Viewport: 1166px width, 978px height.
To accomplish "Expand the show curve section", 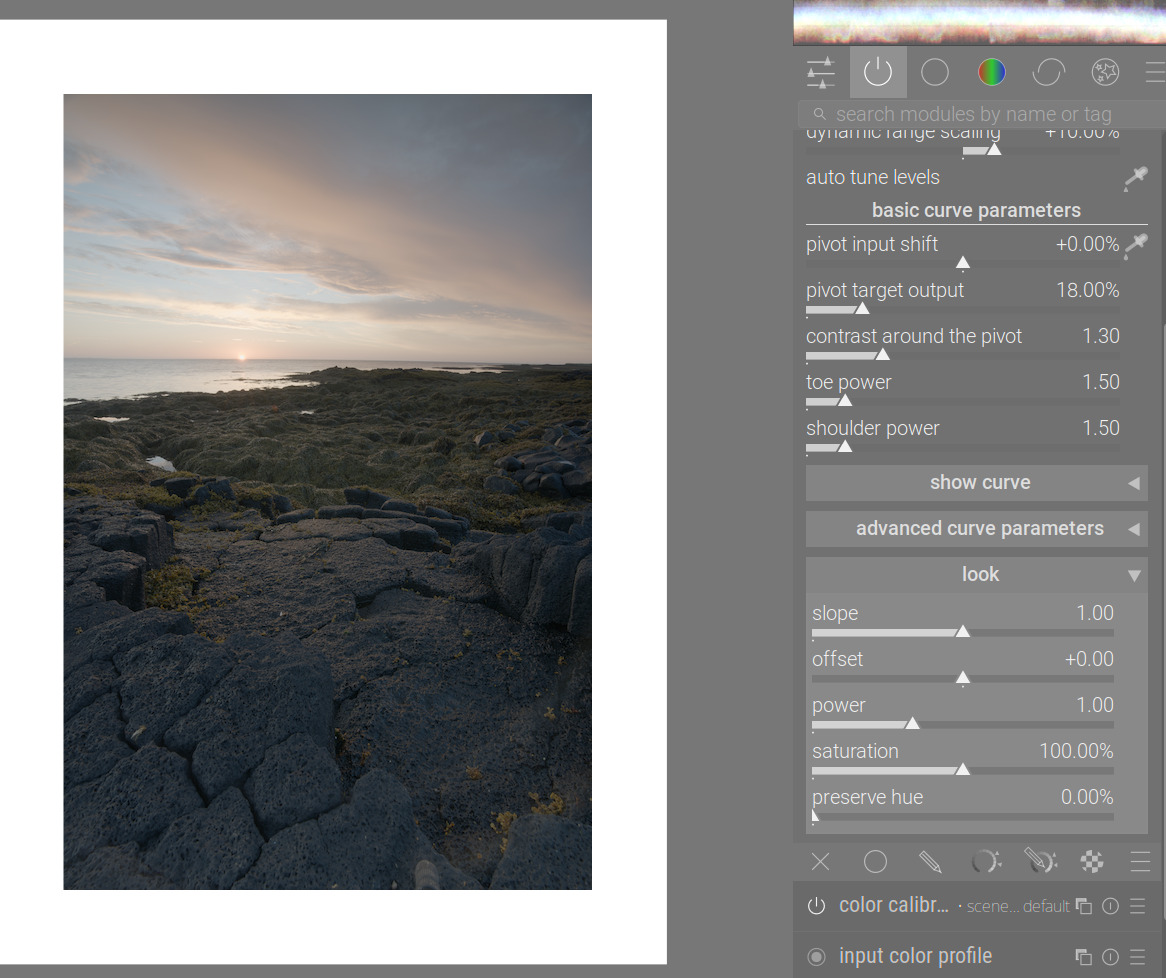I will click(976, 483).
